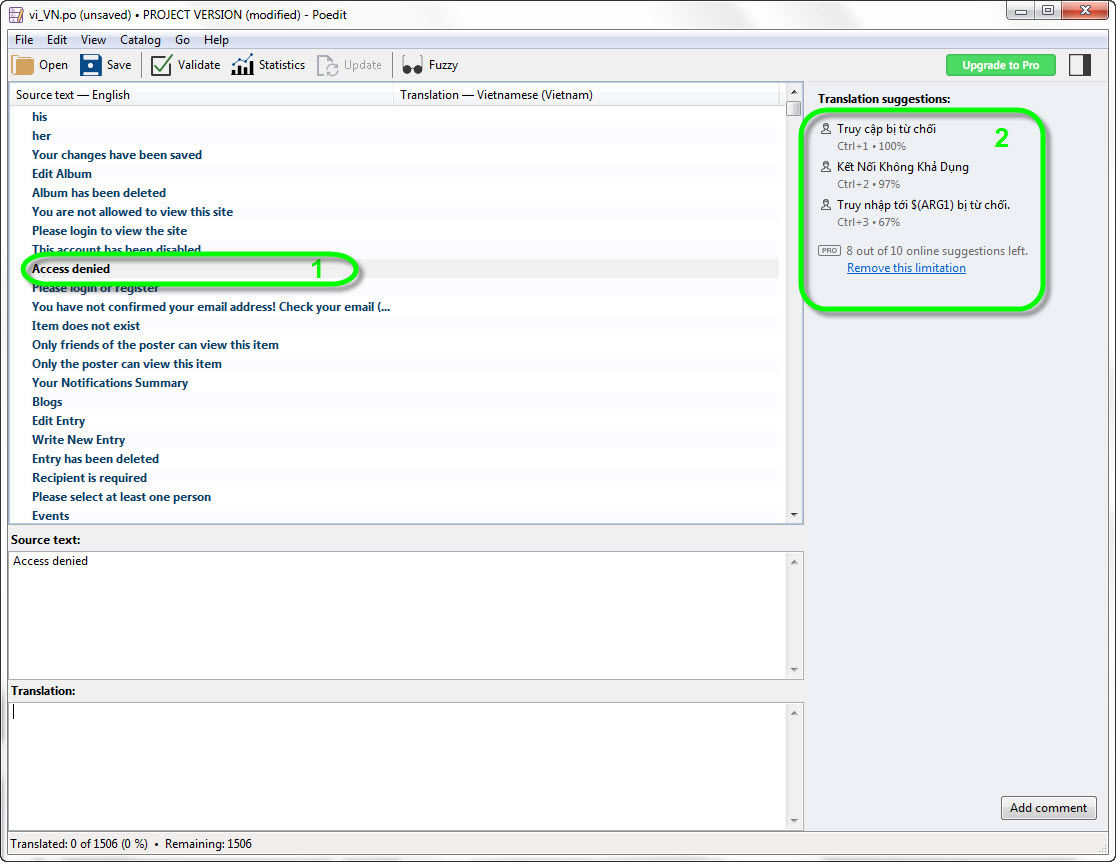Click the string list scroll down arrow
1116x862 pixels.
point(794,515)
